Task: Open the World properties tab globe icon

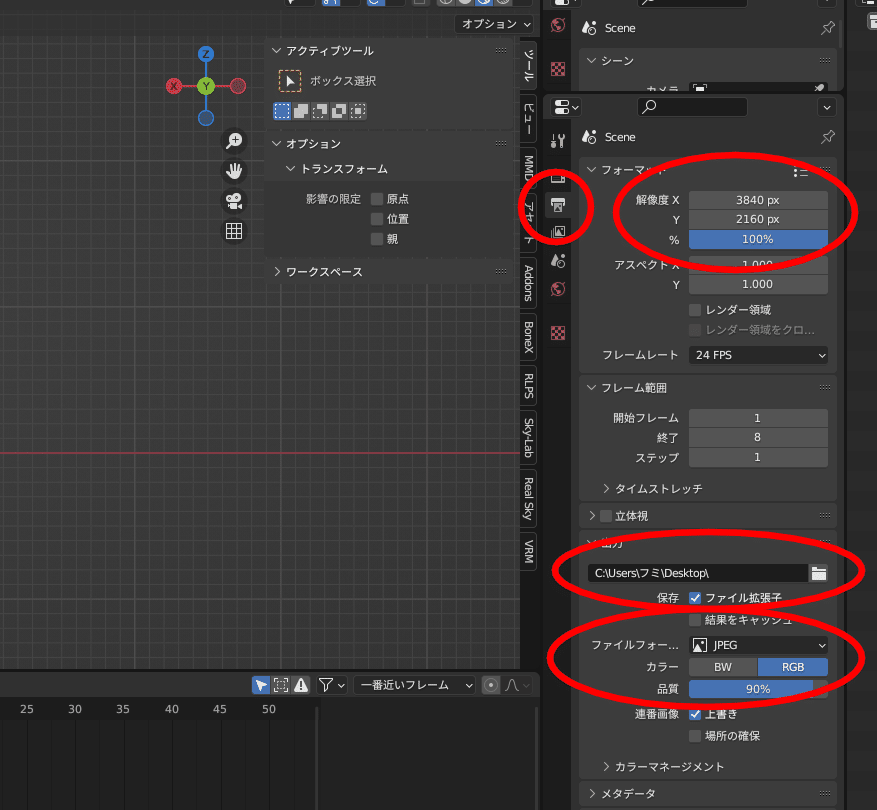Action: point(558,289)
